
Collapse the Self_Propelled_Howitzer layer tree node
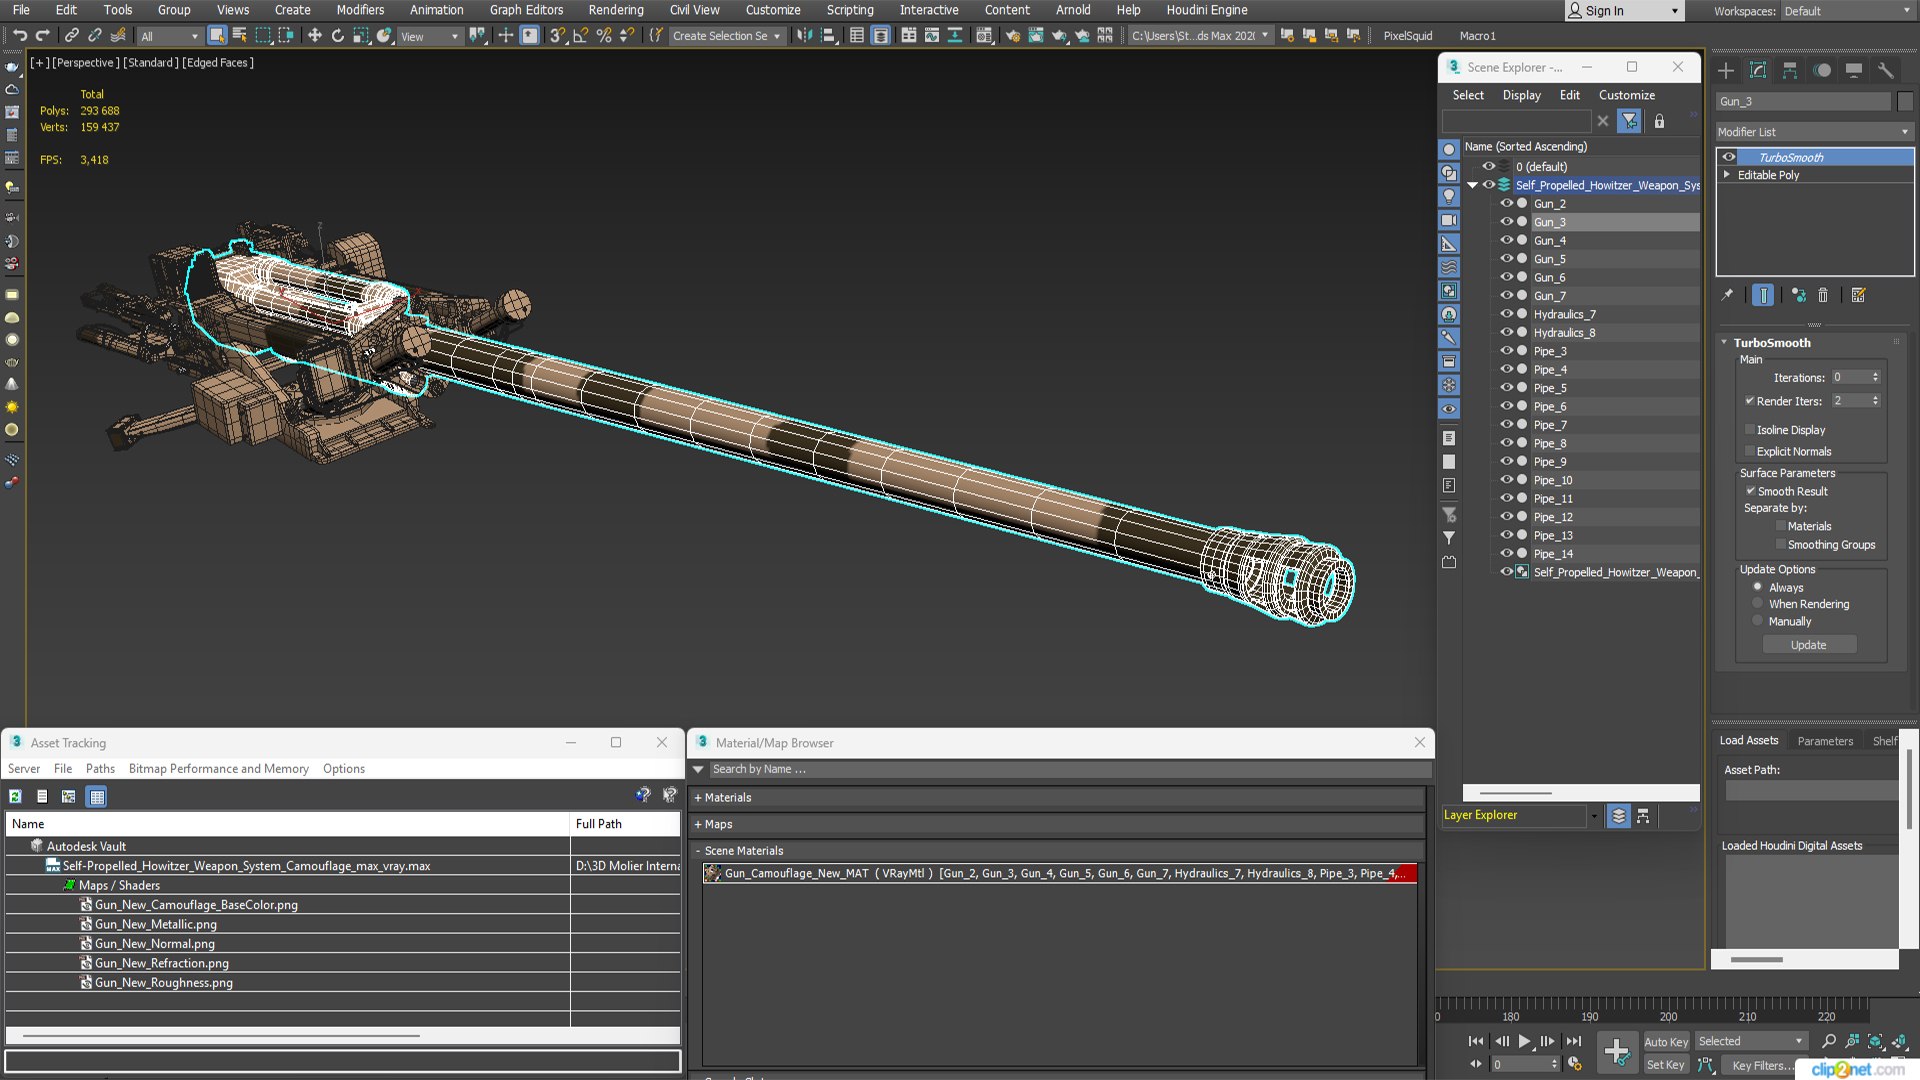click(x=1472, y=185)
